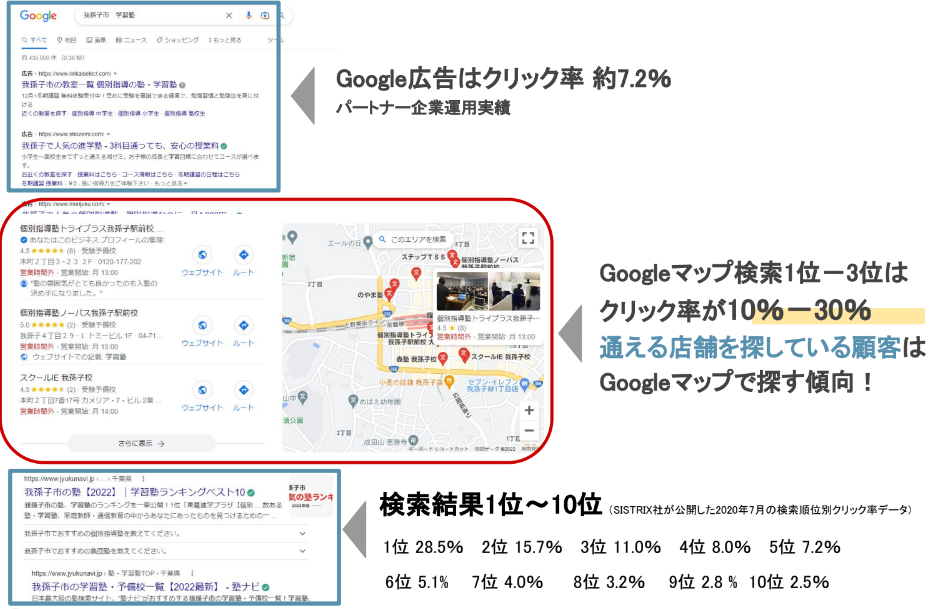Screen dimensions: 935x609
Task: Zoom out the map with minus button
Action: [x=529, y=431]
